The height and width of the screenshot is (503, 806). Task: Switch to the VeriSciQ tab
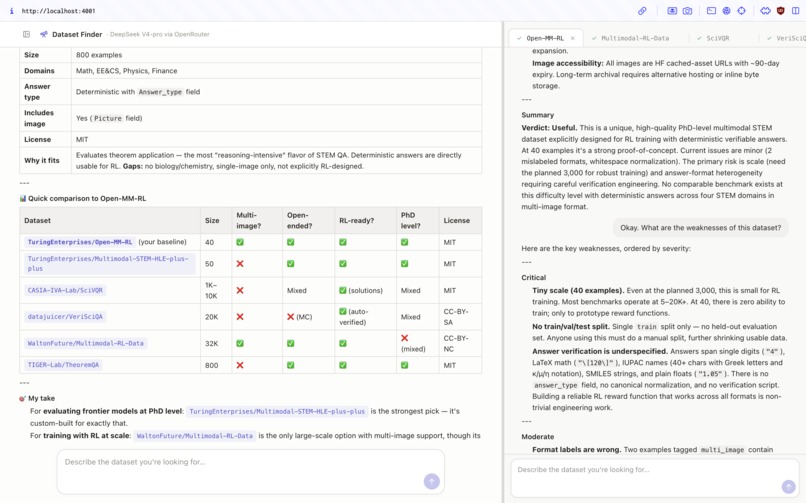coord(785,38)
